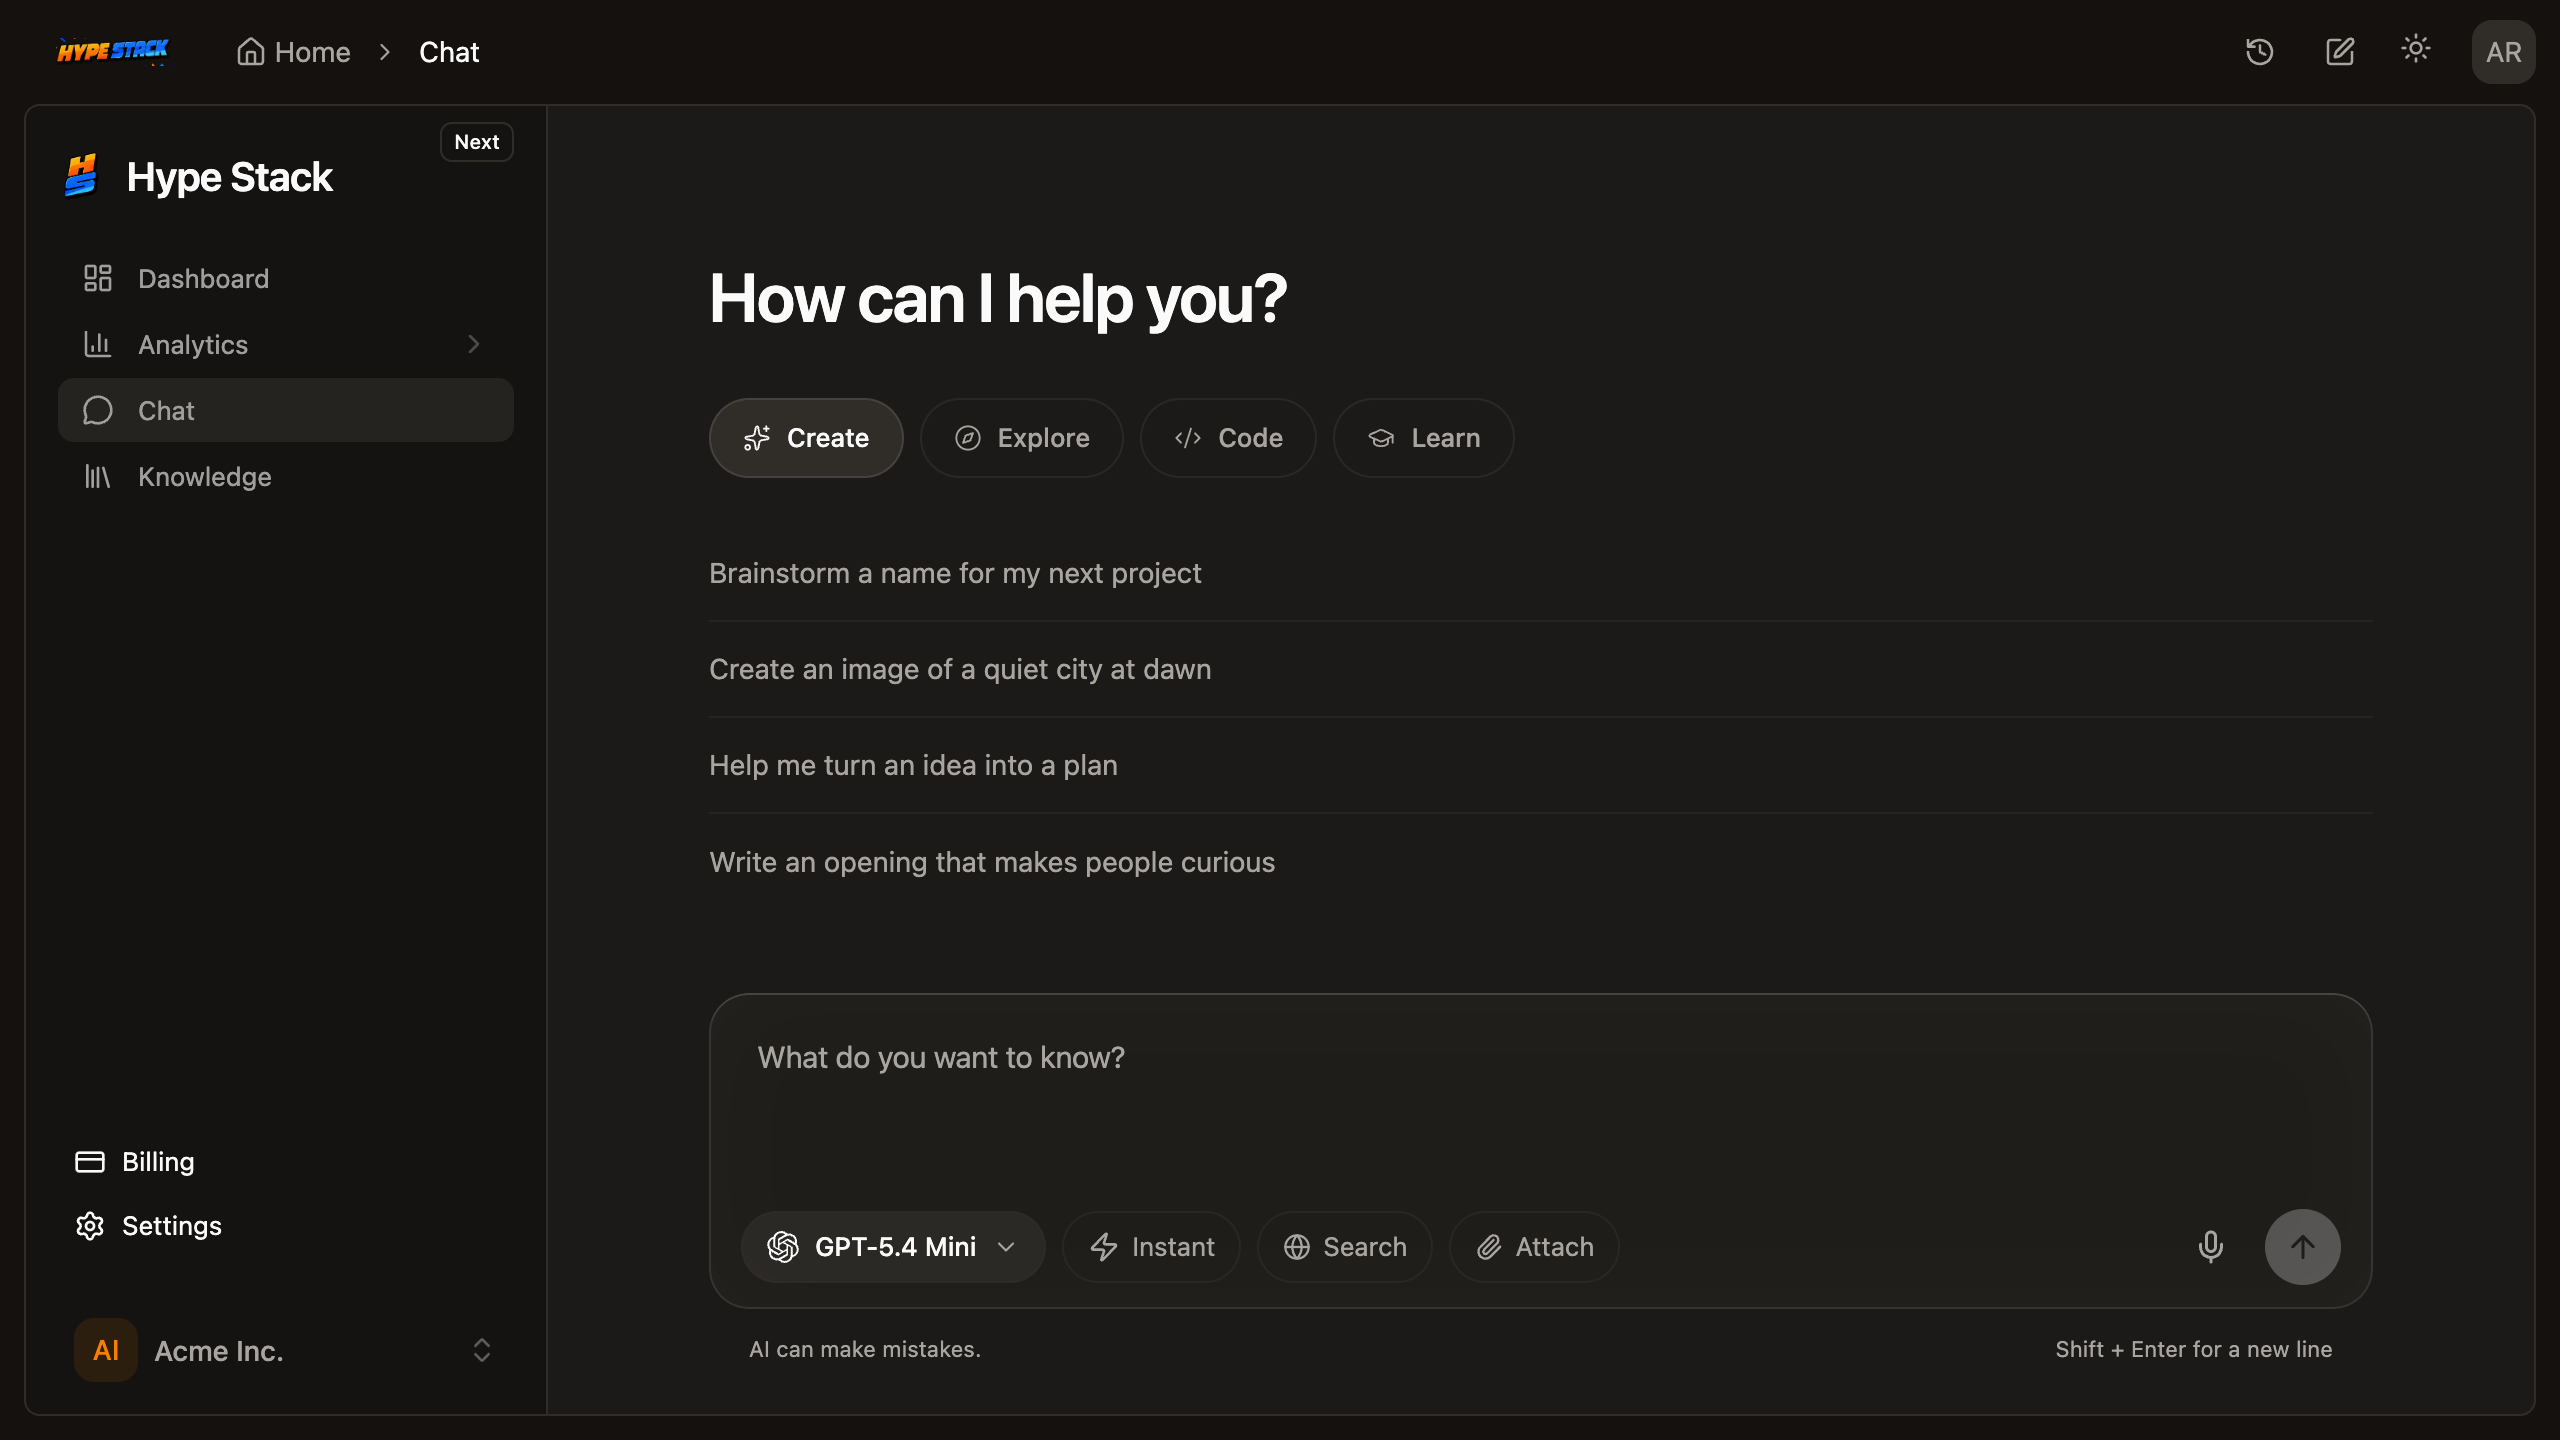The width and height of the screenshot is (2560, 1440).
Task: Open chat history clock icon
Action: (x=2259, y=52)
